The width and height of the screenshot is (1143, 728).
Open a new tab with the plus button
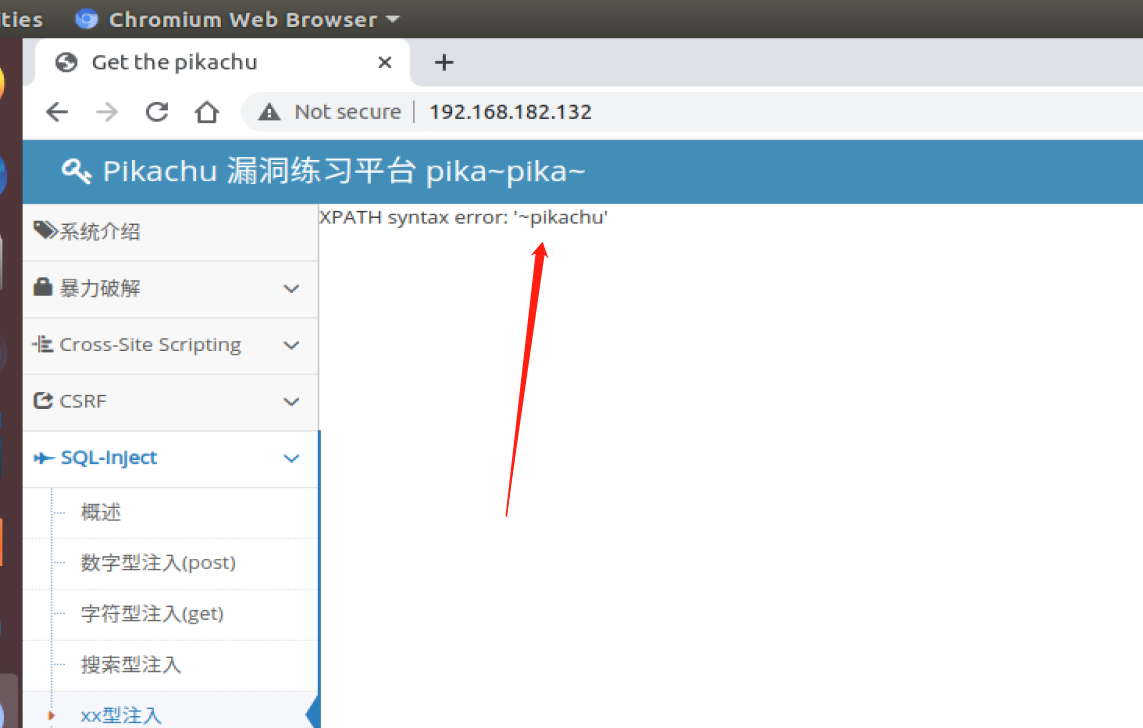coord(444,63)
